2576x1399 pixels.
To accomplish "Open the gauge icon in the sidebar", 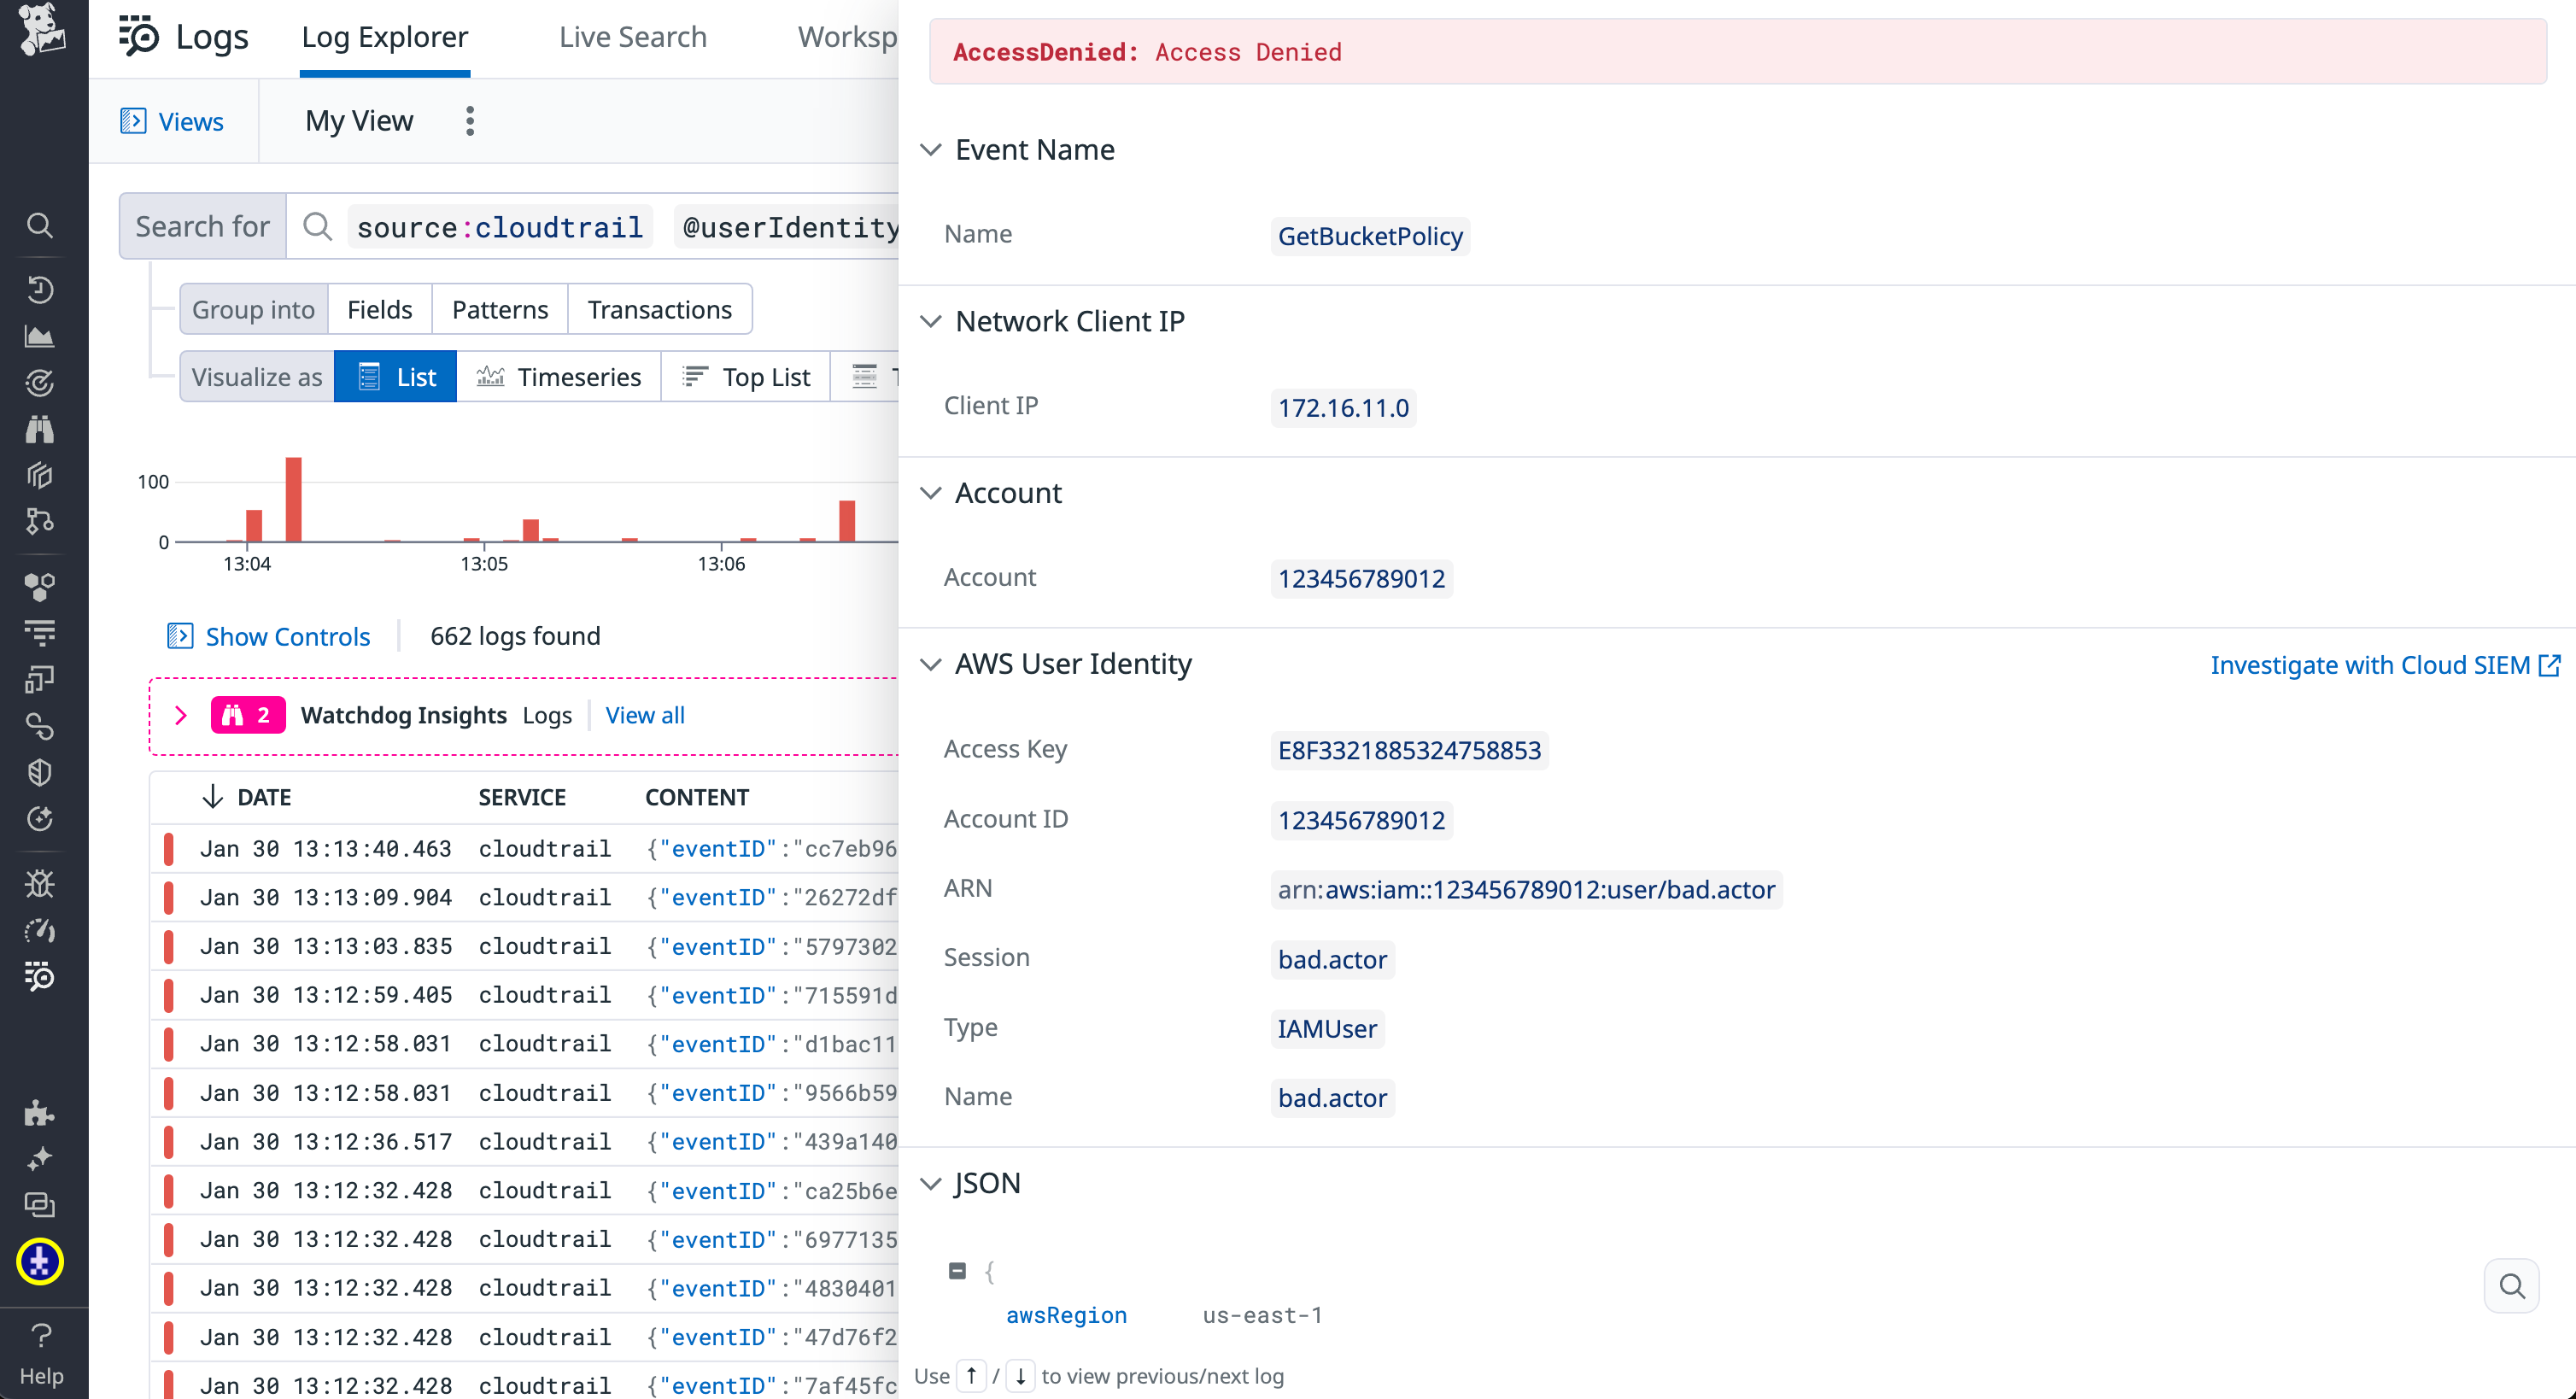I will (40, 930).
